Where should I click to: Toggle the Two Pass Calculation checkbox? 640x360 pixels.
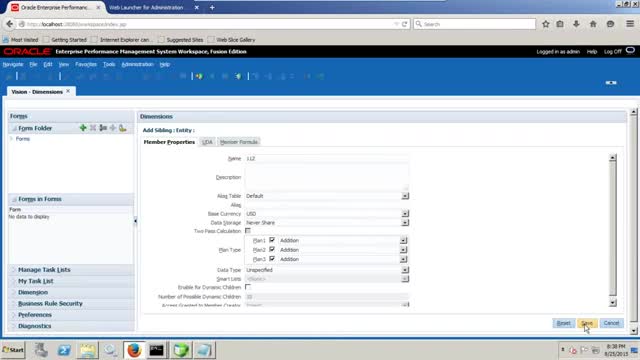(x=248, y=231)
